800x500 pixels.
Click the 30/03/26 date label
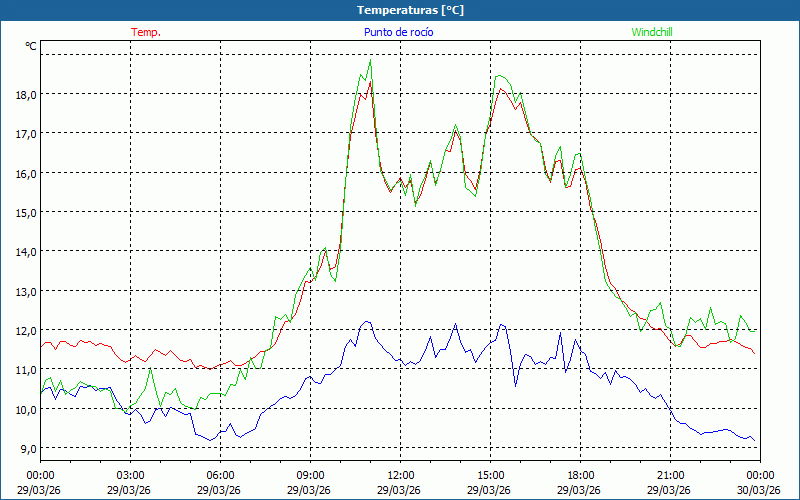tap(760, 490)
